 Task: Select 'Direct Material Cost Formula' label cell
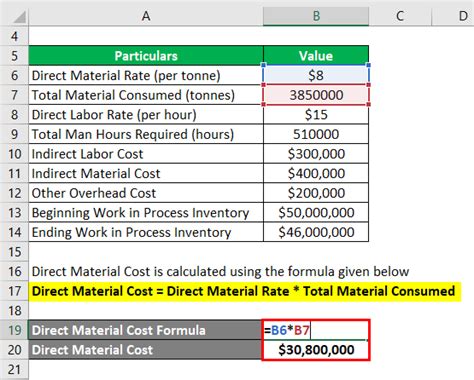point(145,330)
